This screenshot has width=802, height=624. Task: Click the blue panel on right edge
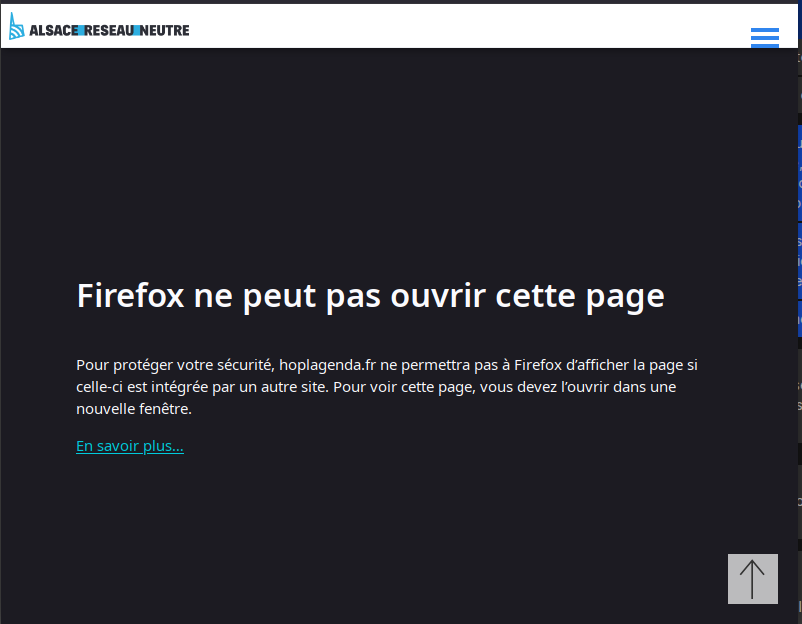(x=799, y=172)
